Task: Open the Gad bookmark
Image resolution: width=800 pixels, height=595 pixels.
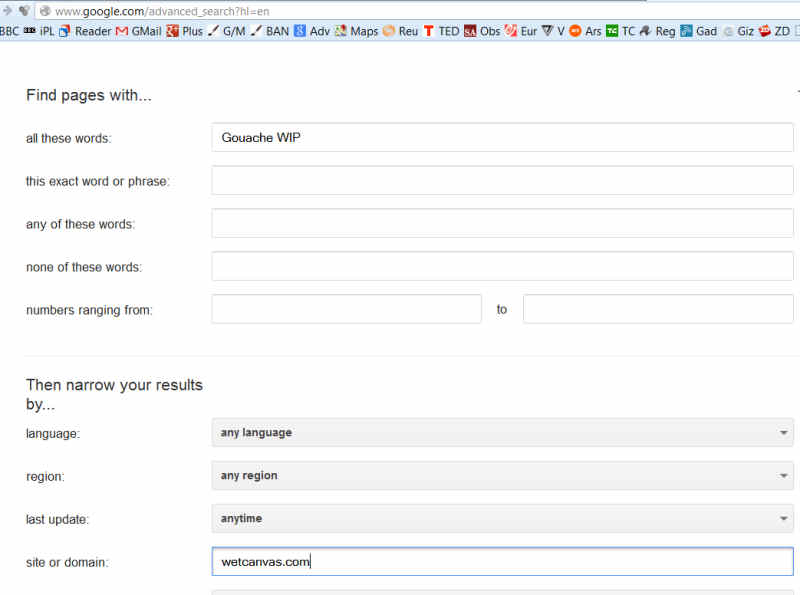Action: click(x=698, y=32)
